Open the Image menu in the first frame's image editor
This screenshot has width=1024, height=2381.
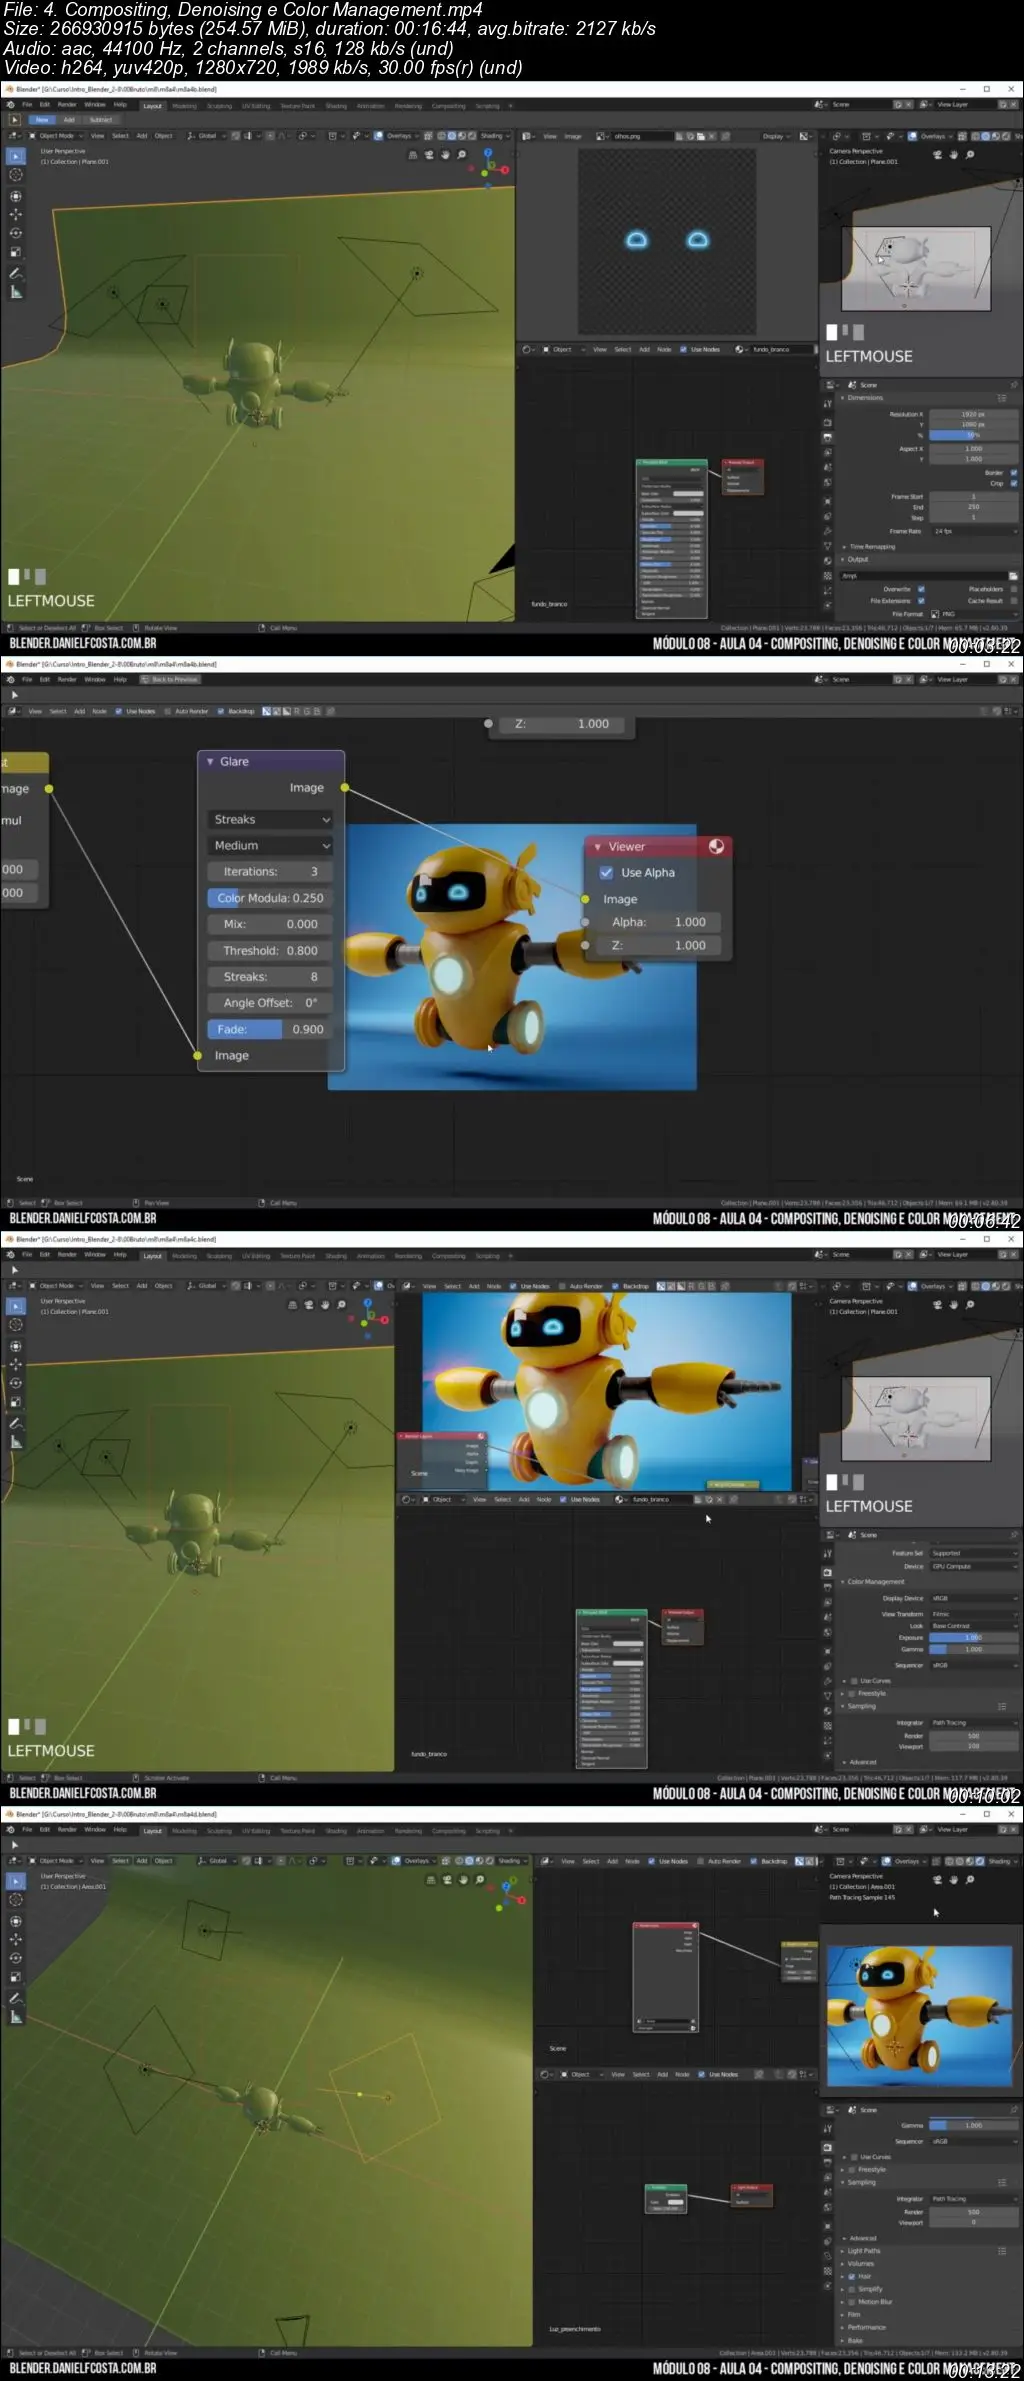point(573,136)
